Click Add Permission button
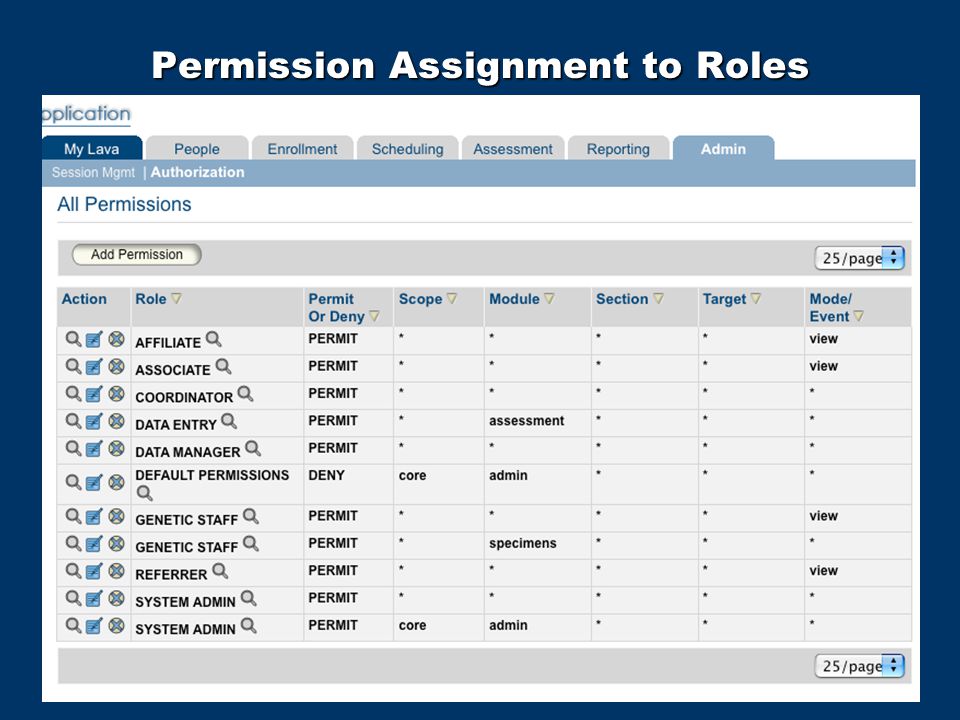This screenshot has width=960, height=720. pyautogui.click(x=137, y=255)
